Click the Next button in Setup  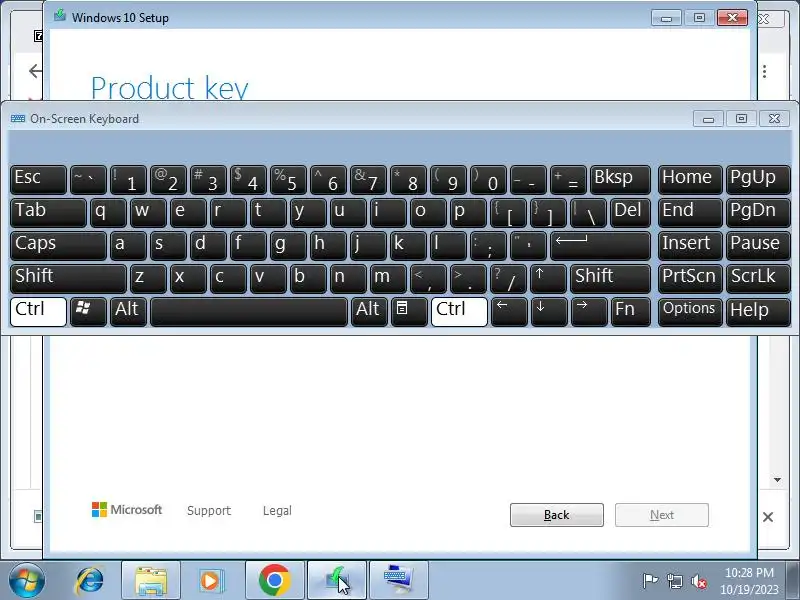pyautogui.click(x=662, y=515)
